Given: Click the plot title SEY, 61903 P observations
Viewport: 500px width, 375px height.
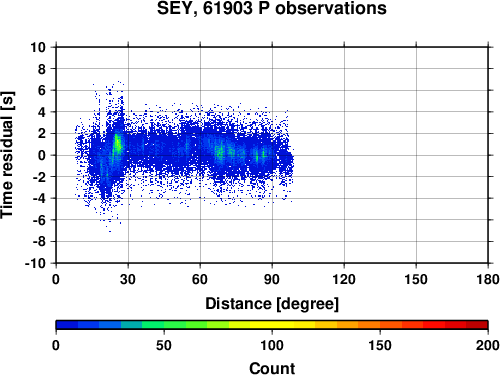Looking at the screenshot, I should [272, 9].
